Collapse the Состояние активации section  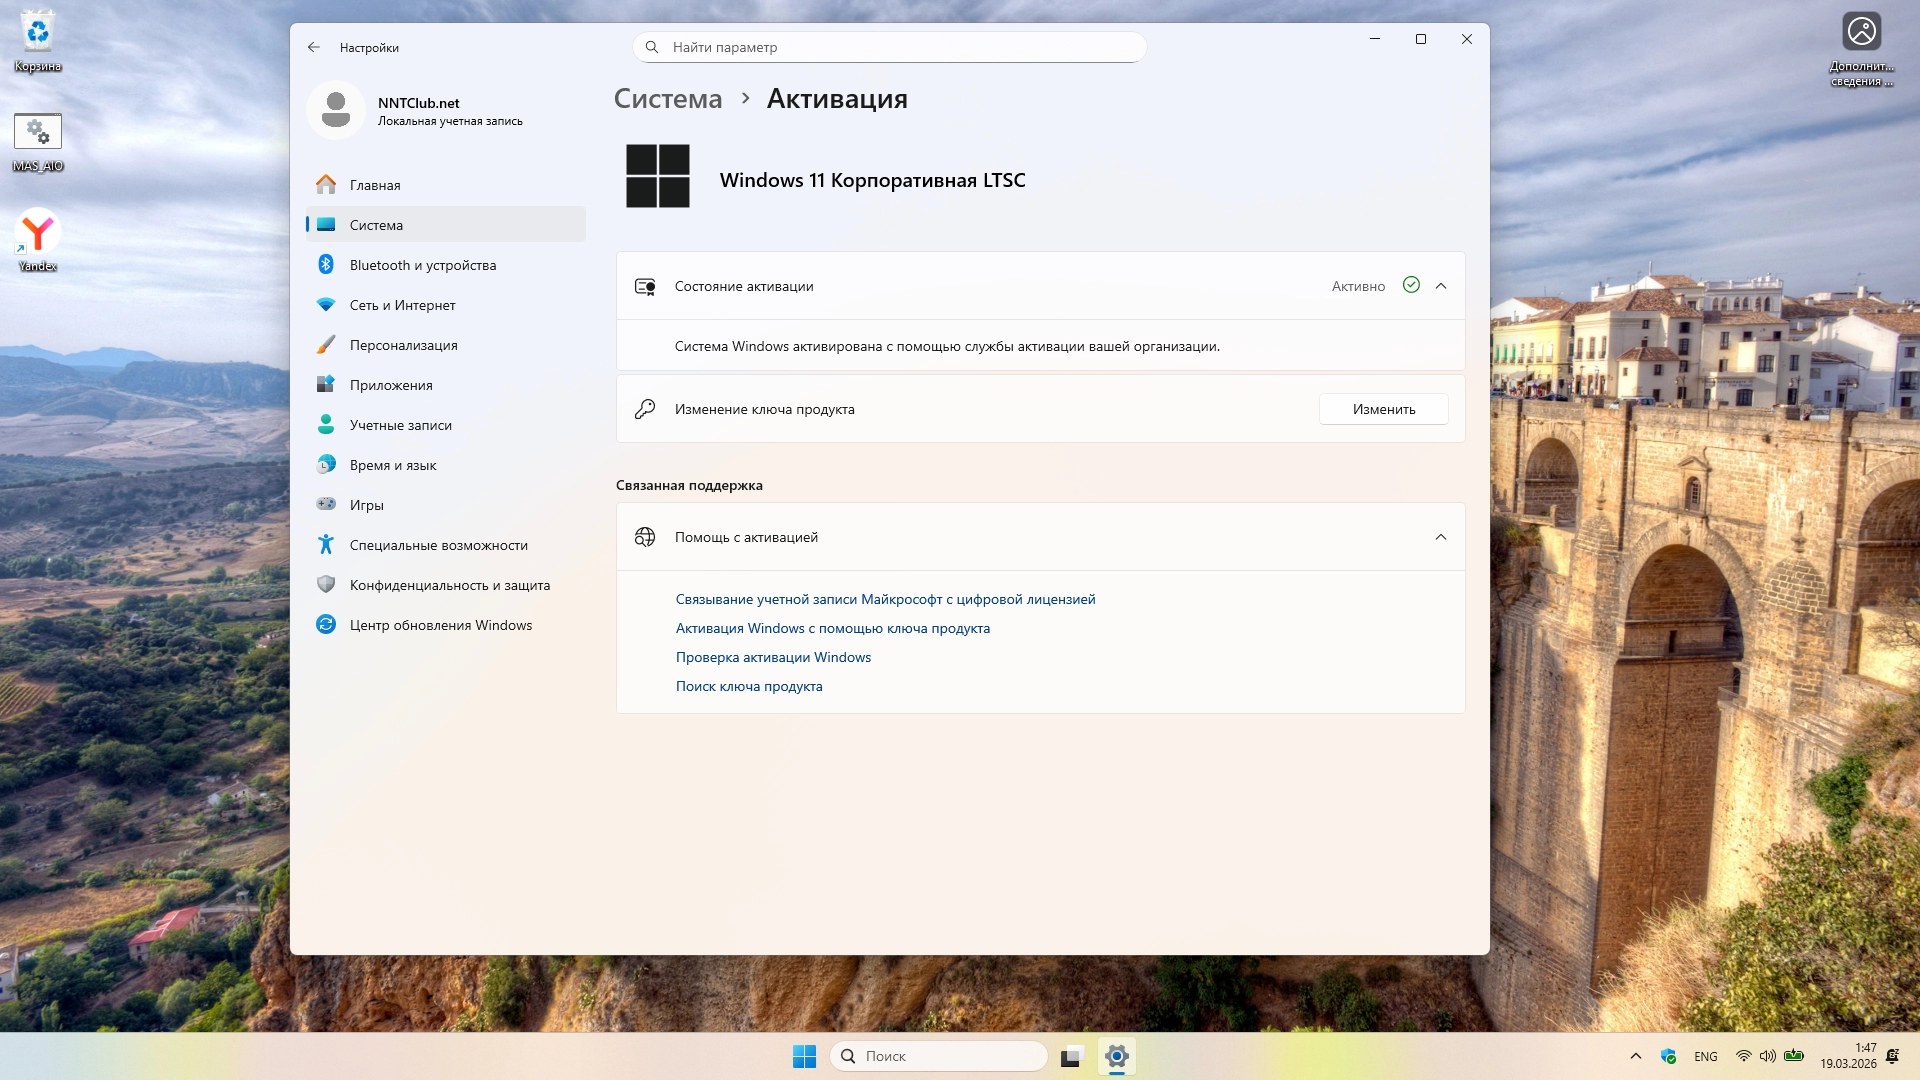coord(1441,286)
